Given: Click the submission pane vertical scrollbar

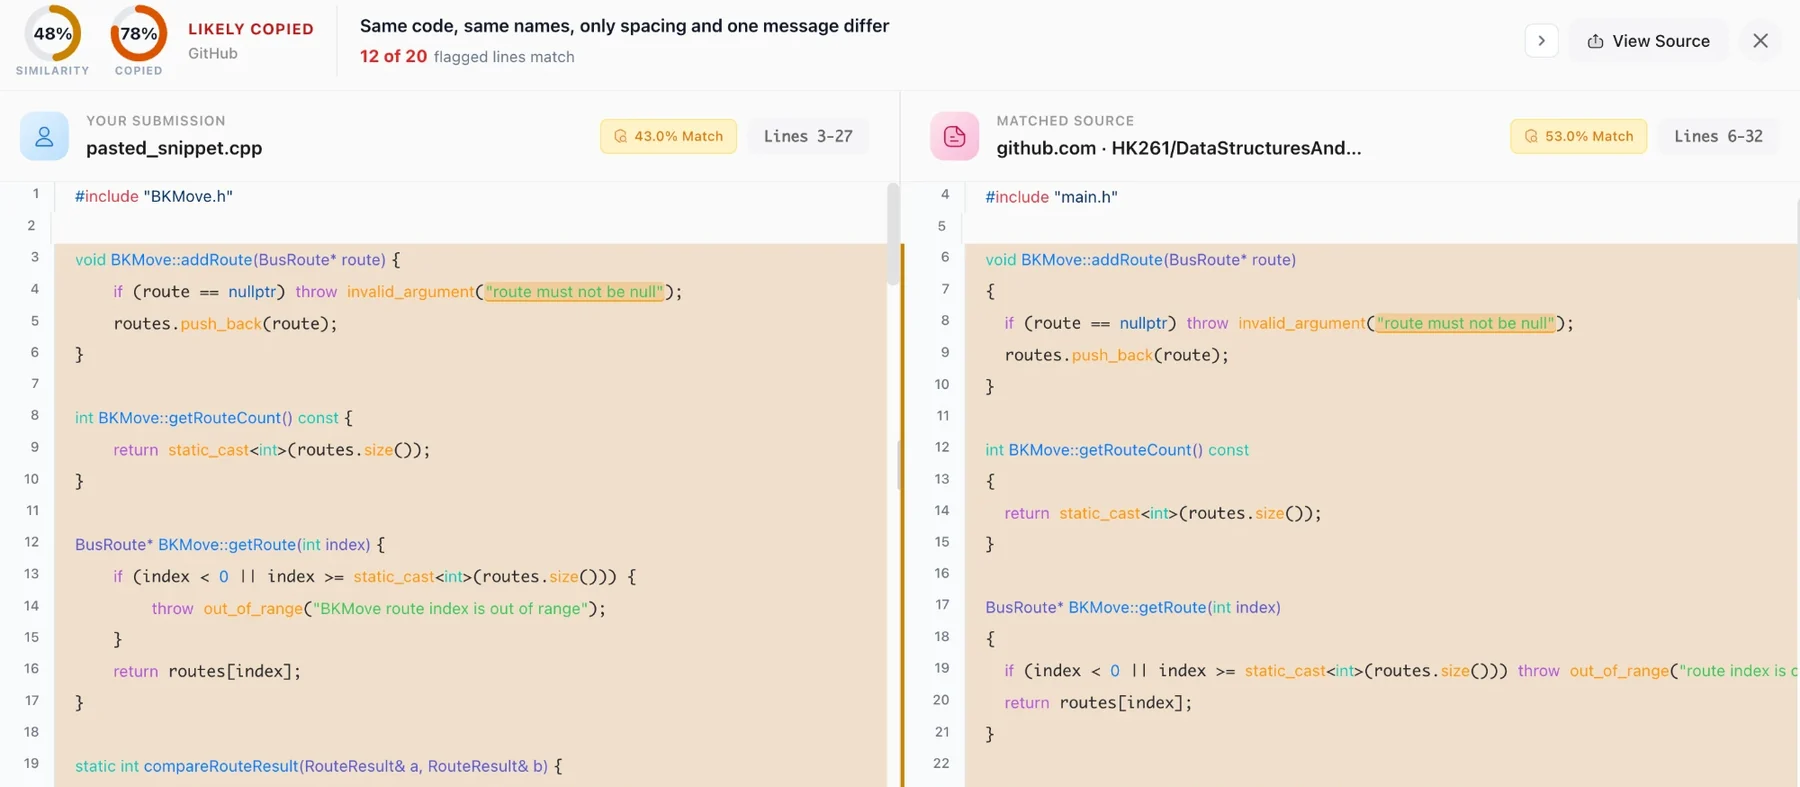Looking at the screenshot, I should tap(893, 235).
